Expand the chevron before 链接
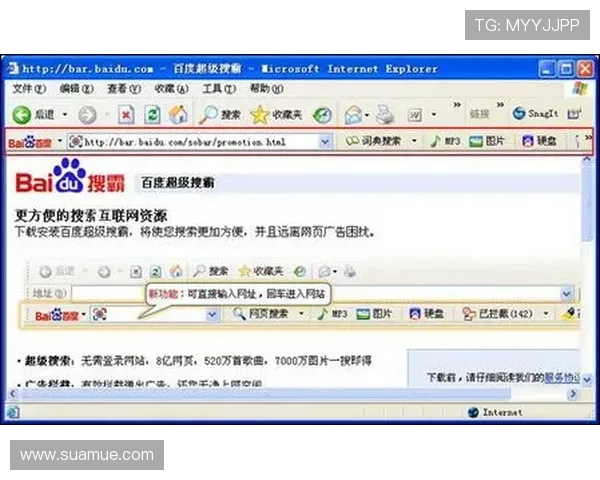The image size is (600, 480). click(457, 104)
